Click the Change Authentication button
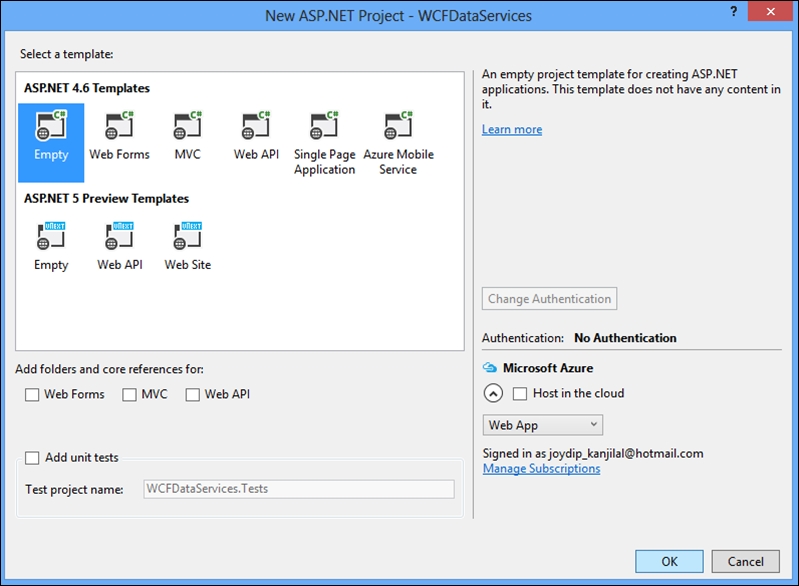The height and width of the screenshot is (586, 799). pos(549,299)
